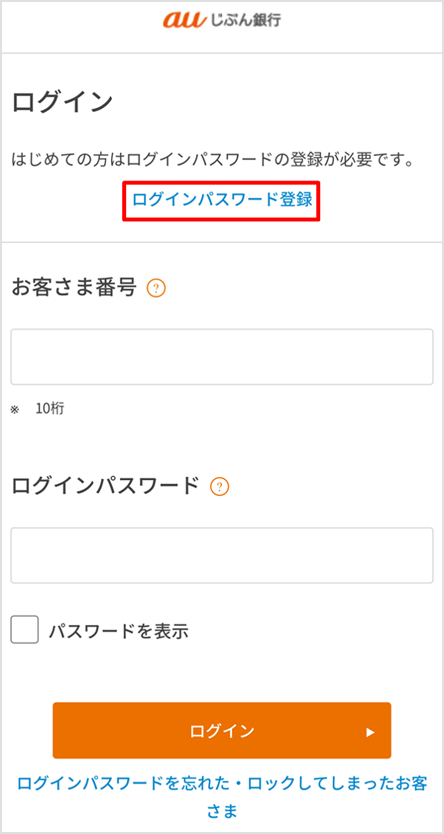Open the ログインパスワード登録 link
The width and height of the screenshot is (444, 834).
(x=222, y=201)
